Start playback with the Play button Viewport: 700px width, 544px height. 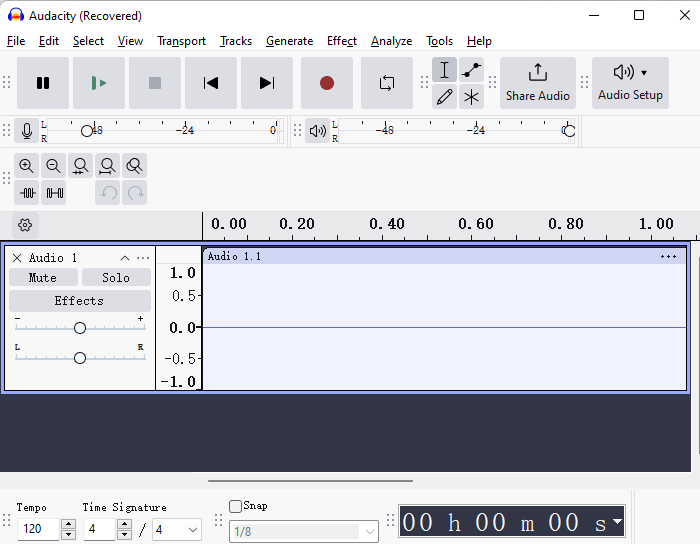click(99, 83)
